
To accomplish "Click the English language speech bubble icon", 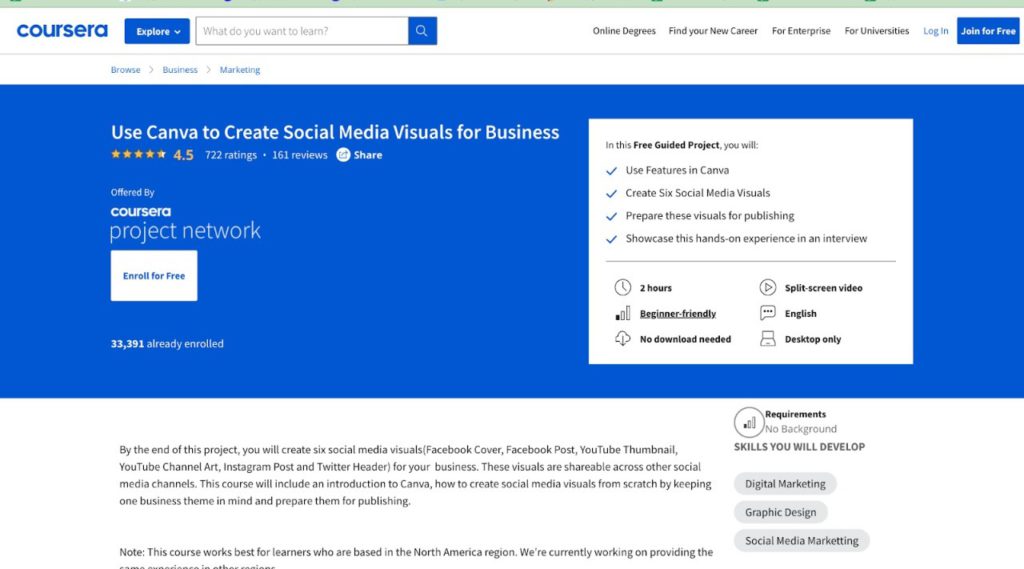I will click(x=767, y=313).
